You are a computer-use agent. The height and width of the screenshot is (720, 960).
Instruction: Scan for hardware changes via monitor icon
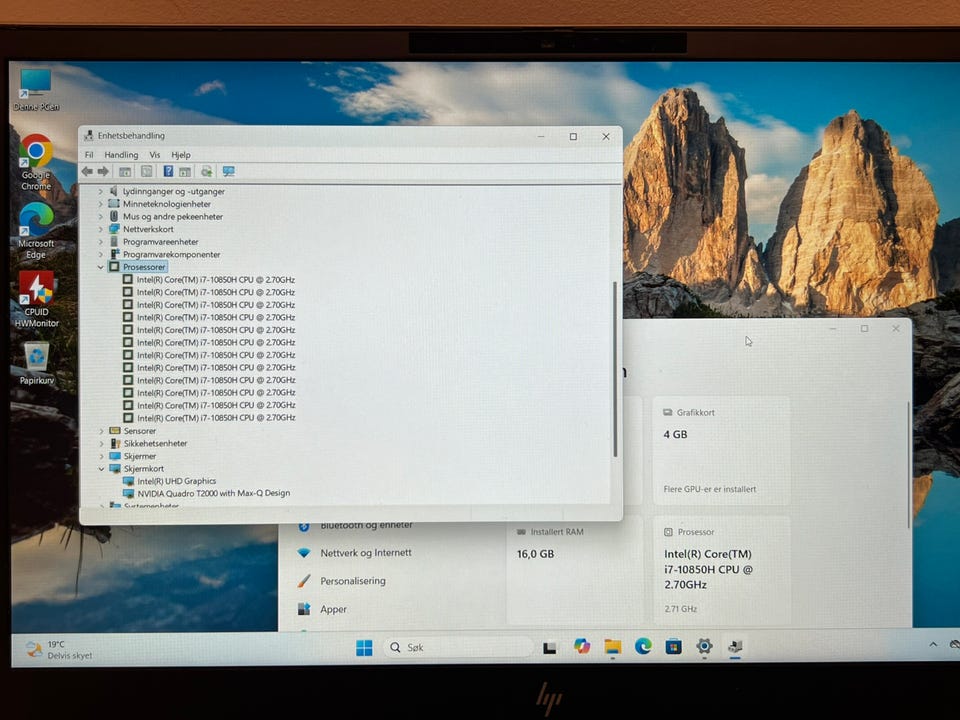pos(228,171)
